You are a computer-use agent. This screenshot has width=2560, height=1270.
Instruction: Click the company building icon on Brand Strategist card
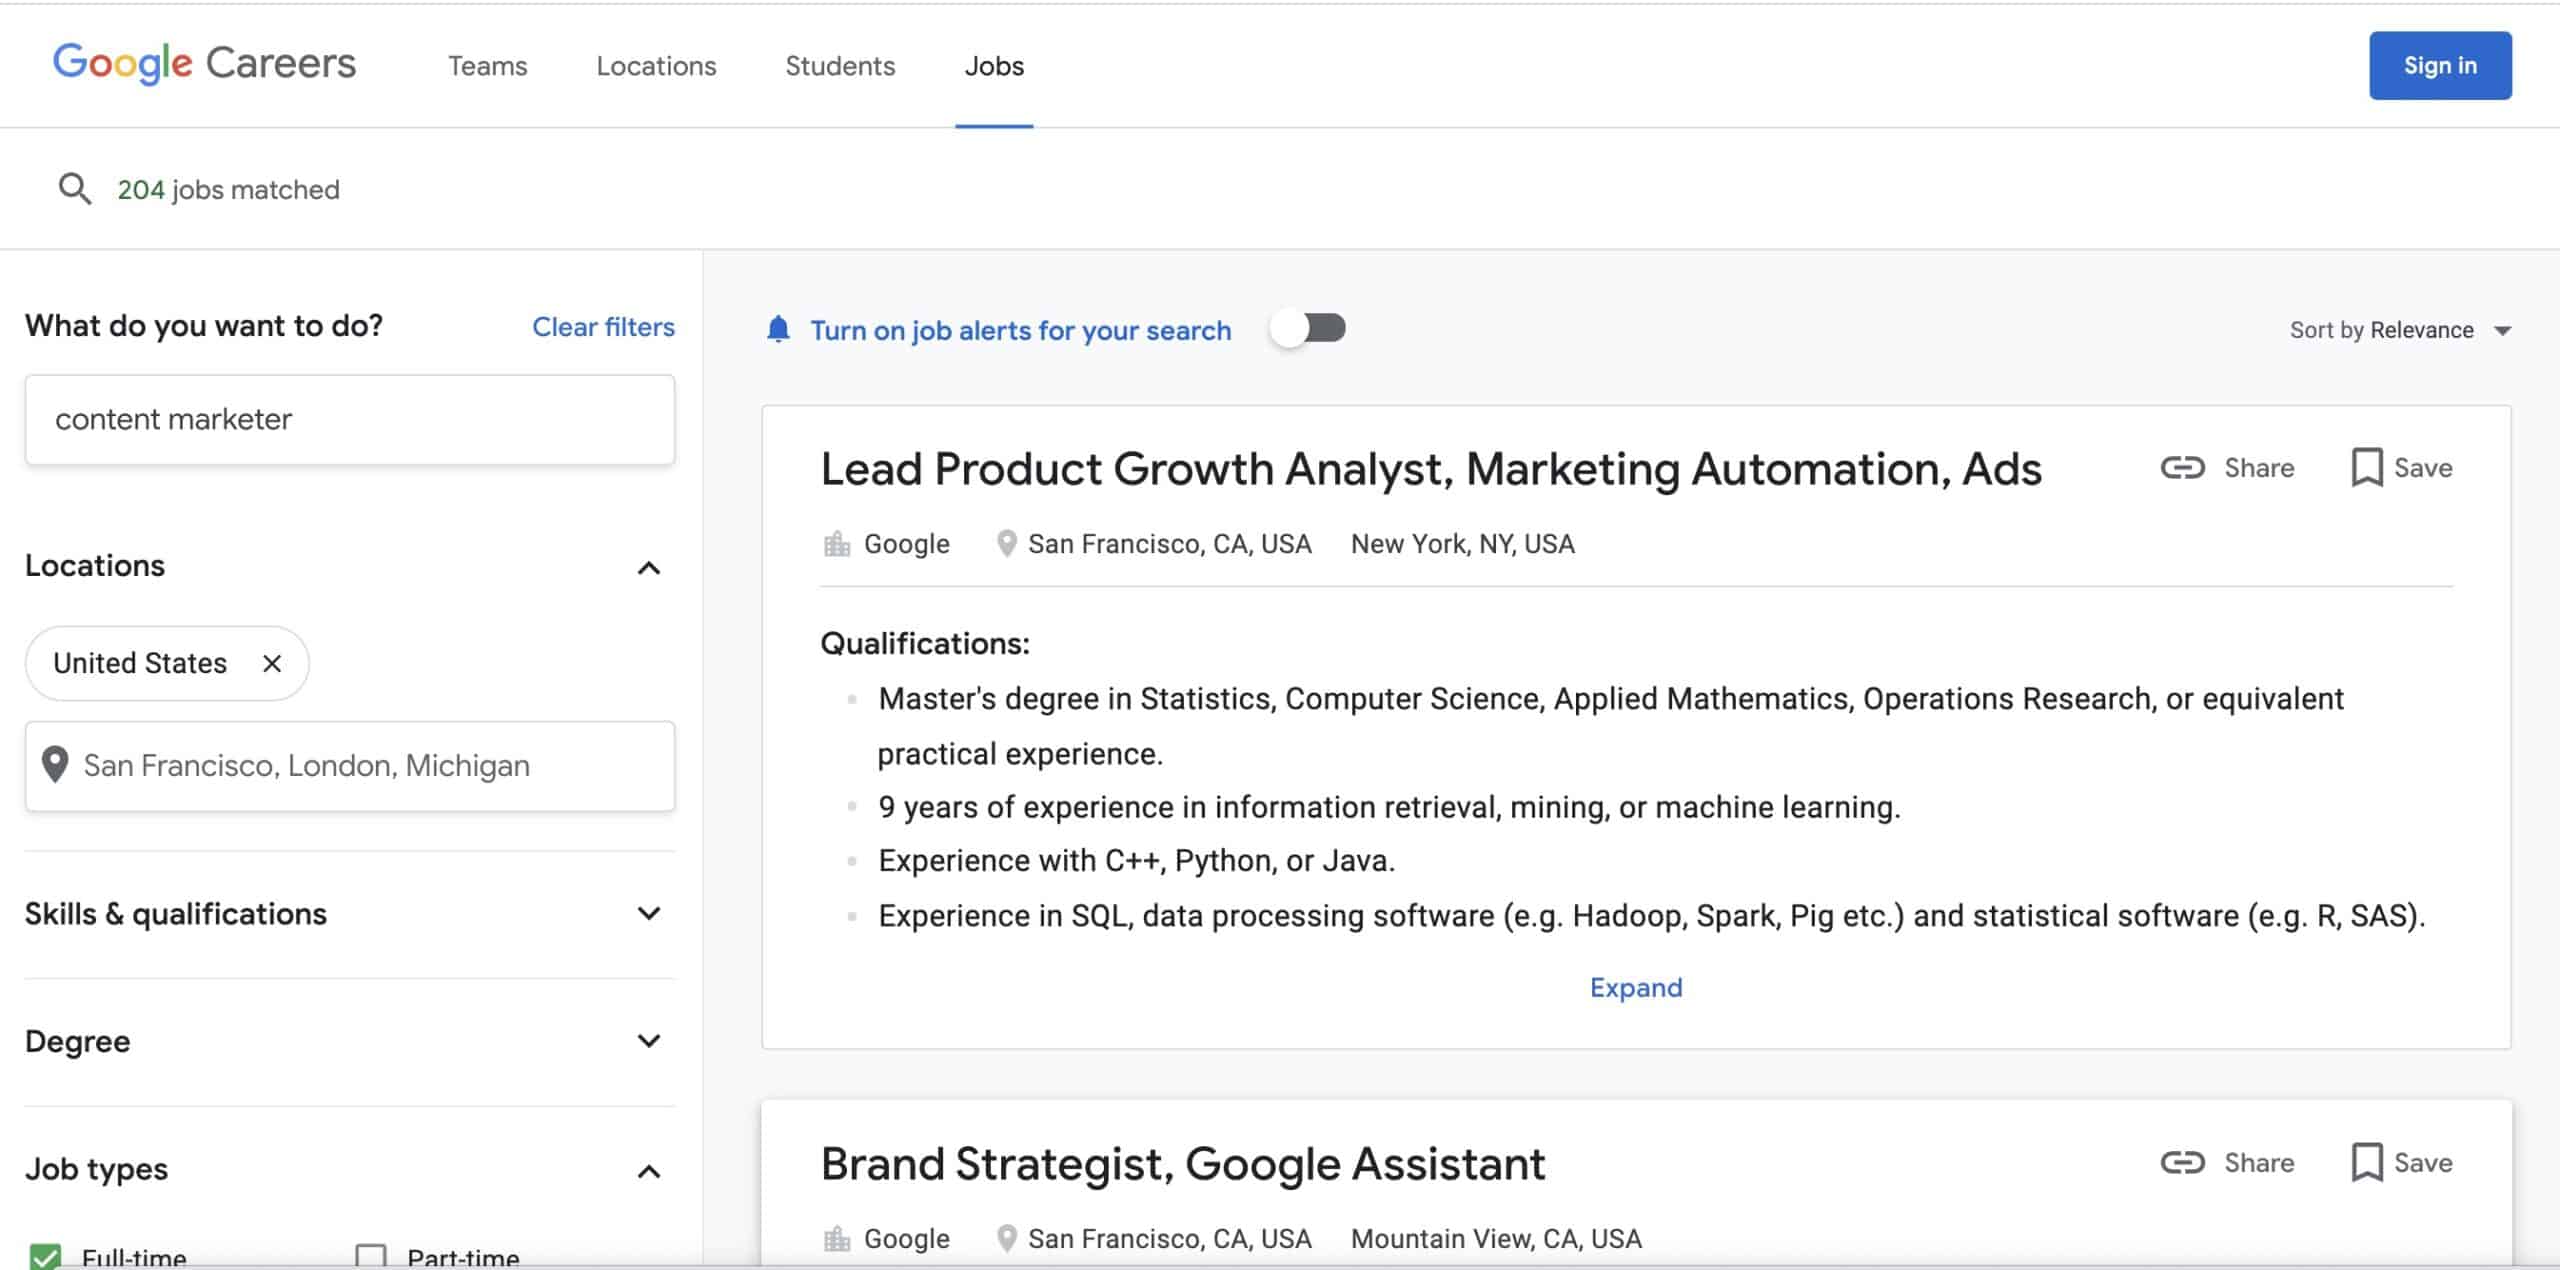pos(837,1239)
